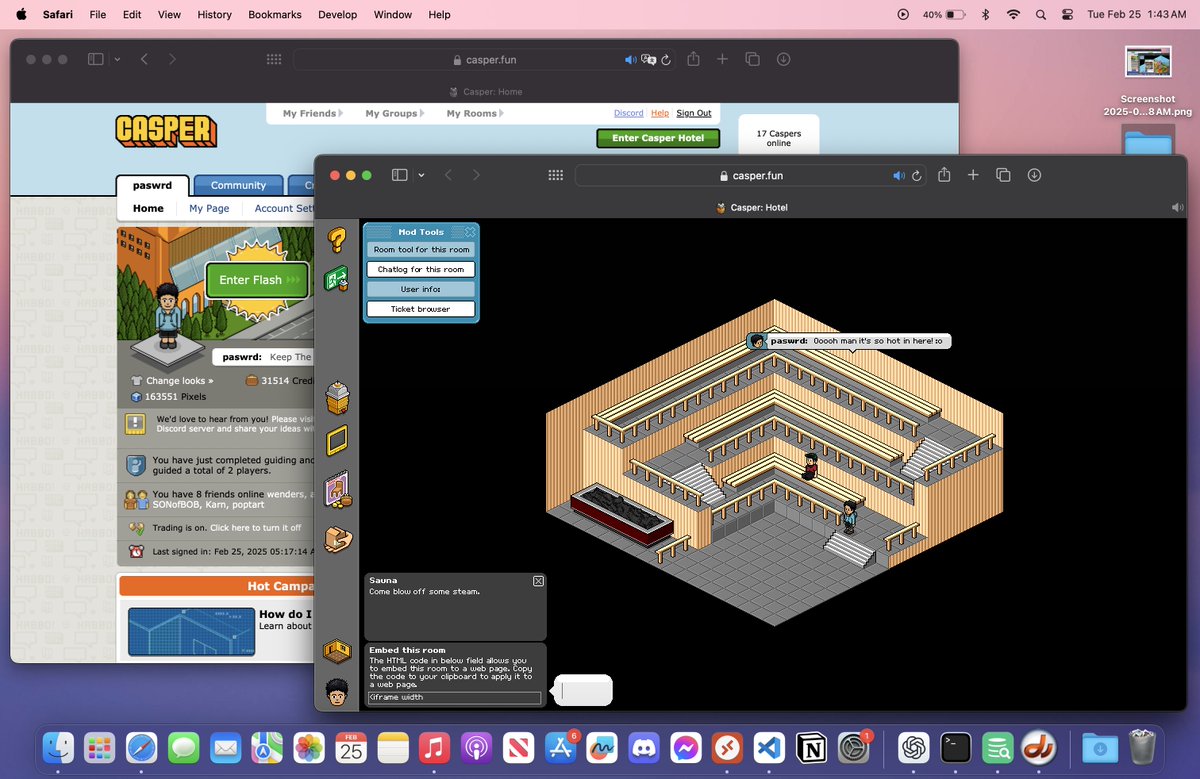Open the History menu
The width and height of the screenshot is (1200, 779).
click(x=214, y=14)
